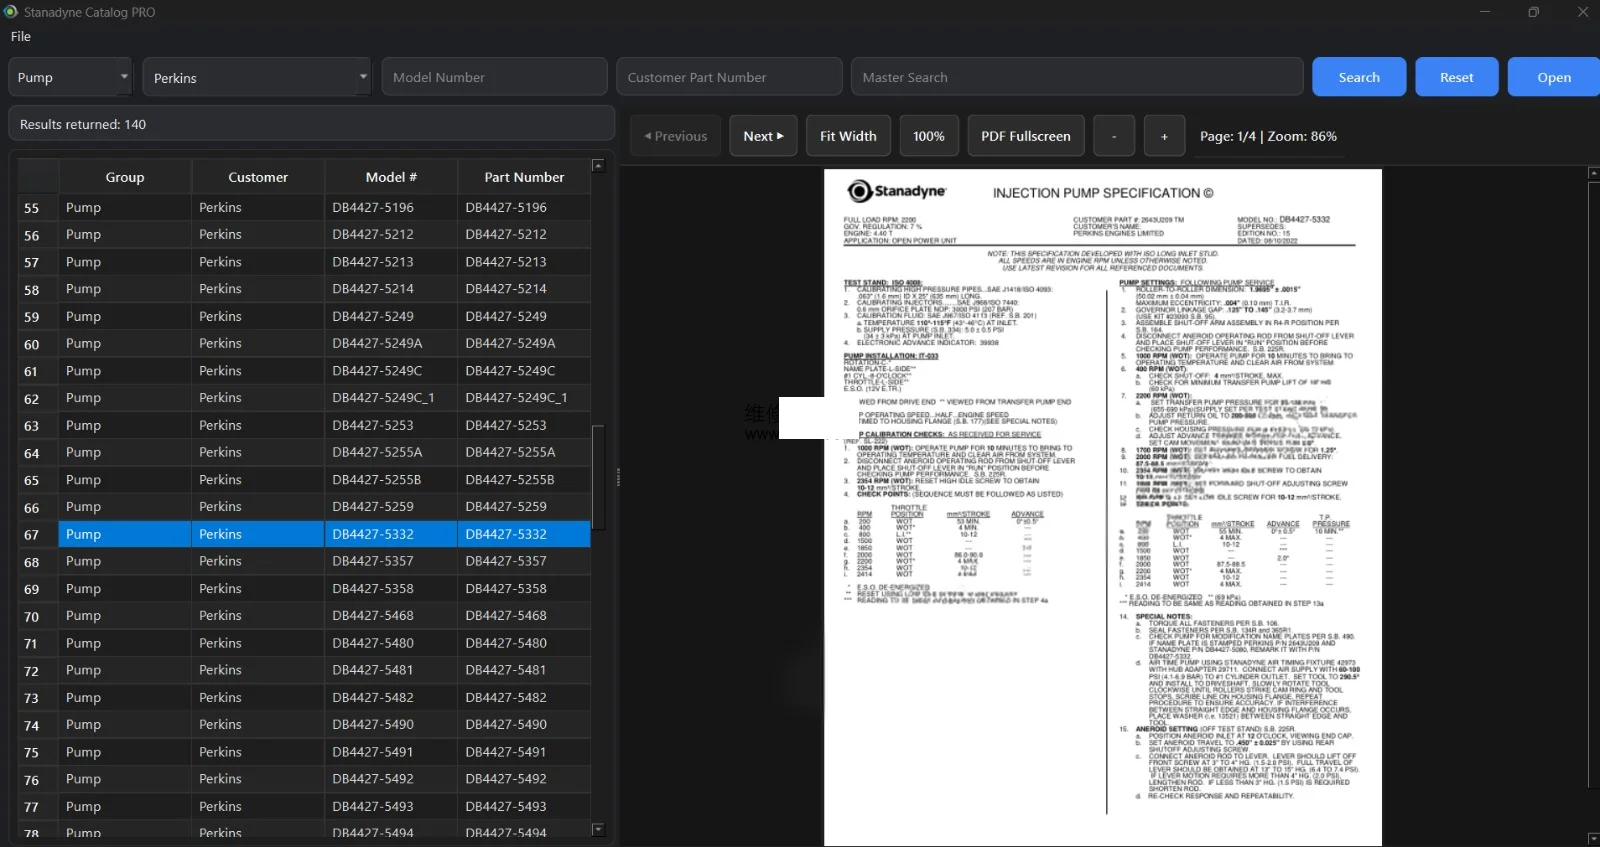Advance with the Next page button
The image size is (1600, 847).
[763, 136]
